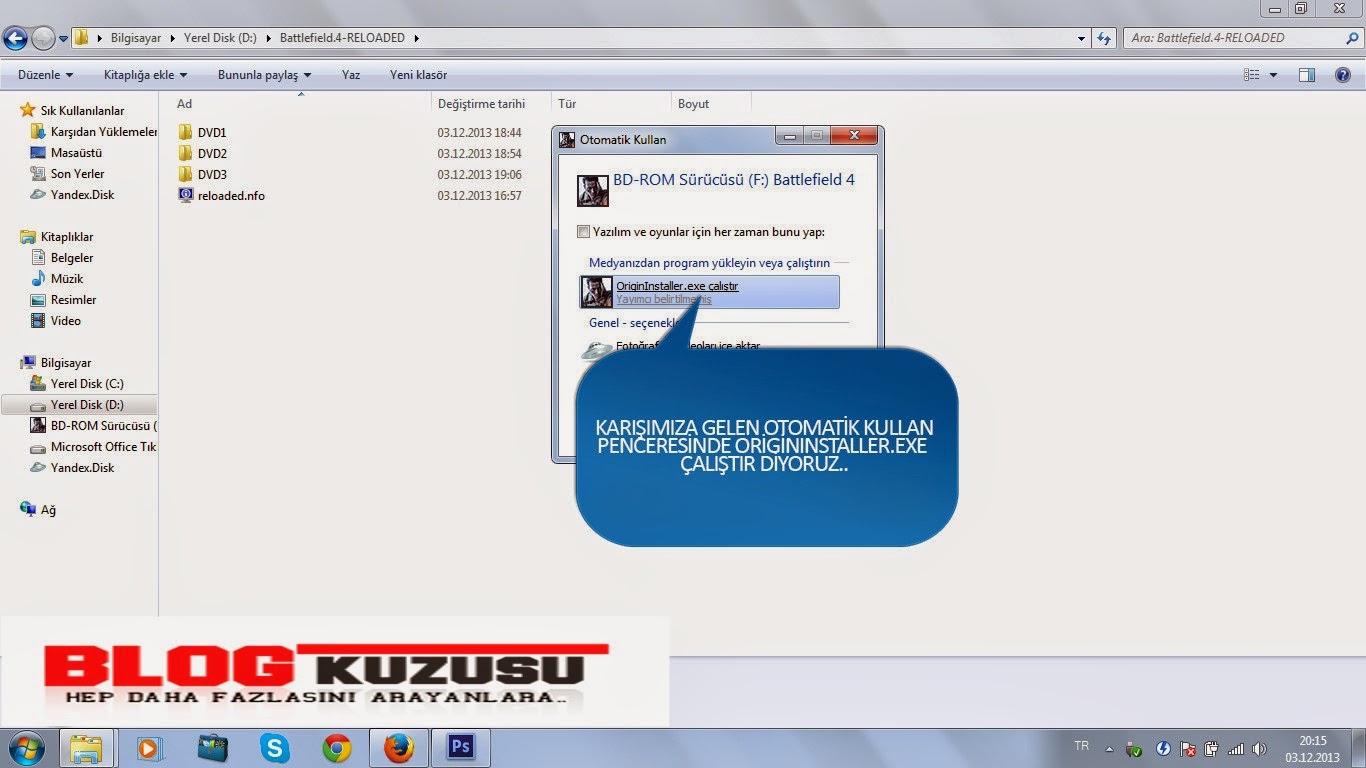Tick 'Yazılım ve oyunlar için her zaman bunu yap'
Image resolution: width=1366 pixels, height=768 pixels.
pos(584,232)
